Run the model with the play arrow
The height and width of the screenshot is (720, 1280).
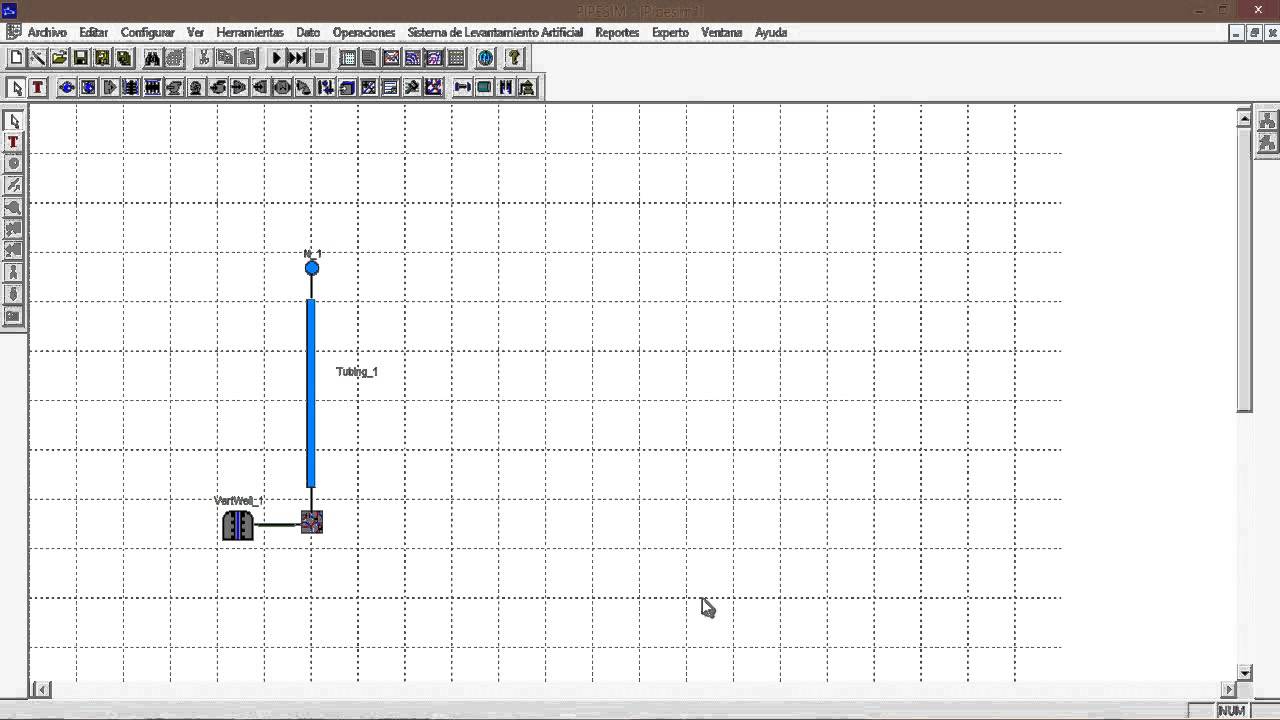point(276,58)
